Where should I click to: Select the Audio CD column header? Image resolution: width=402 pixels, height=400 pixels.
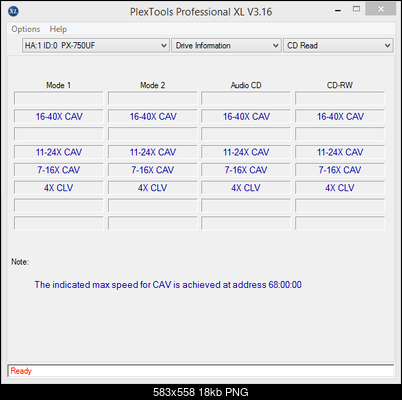246,85
